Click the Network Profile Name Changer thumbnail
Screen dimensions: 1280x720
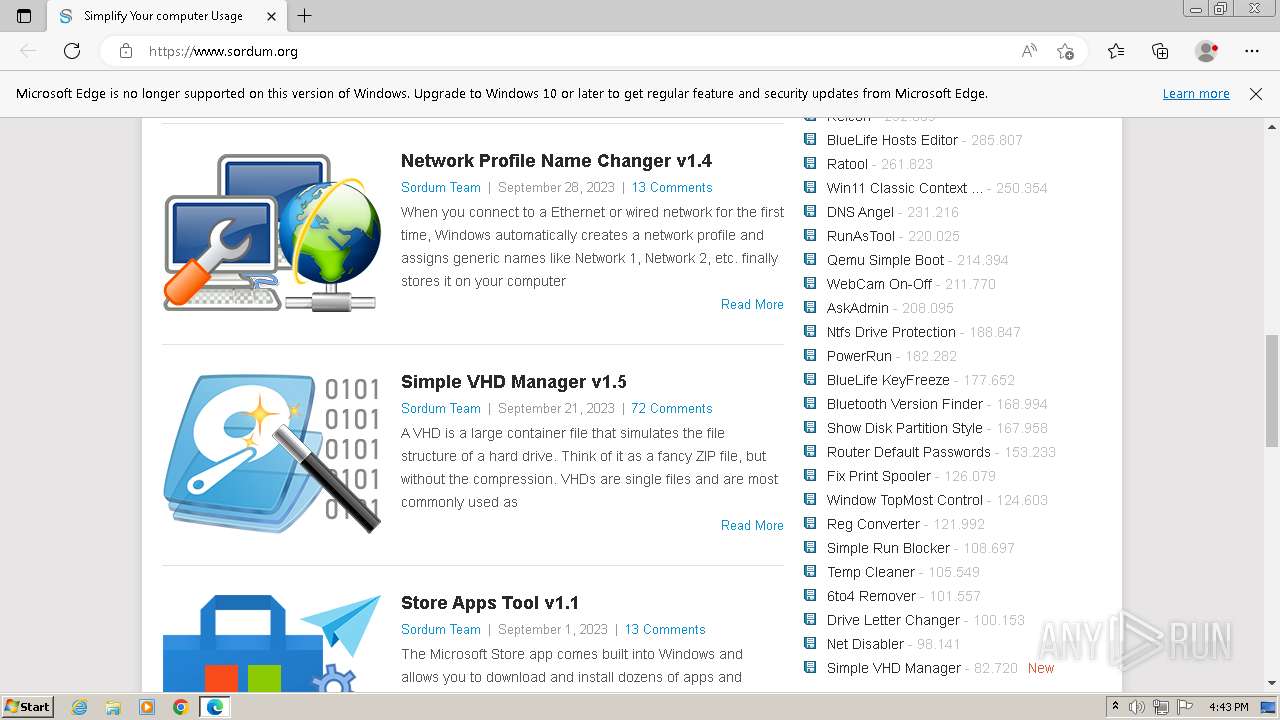[x=272, y=232]
